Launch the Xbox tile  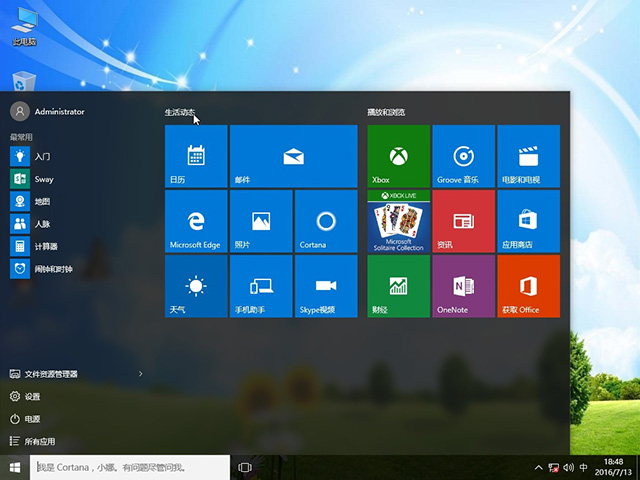[398, 156]
